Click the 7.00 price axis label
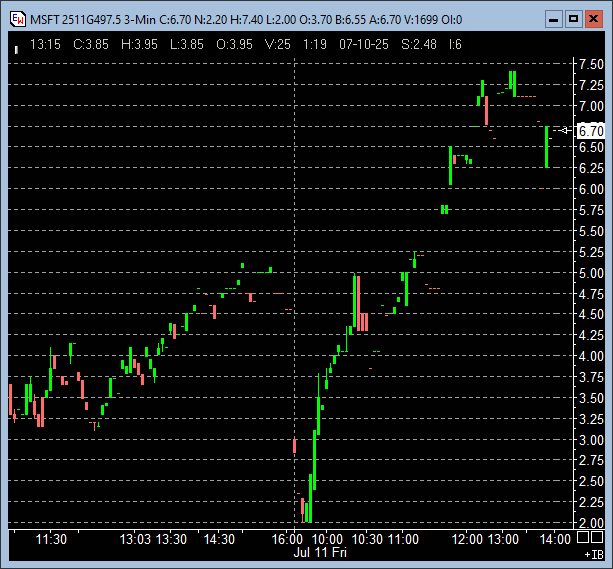Viewport: 613px width, 569px height. click(591, 106)
